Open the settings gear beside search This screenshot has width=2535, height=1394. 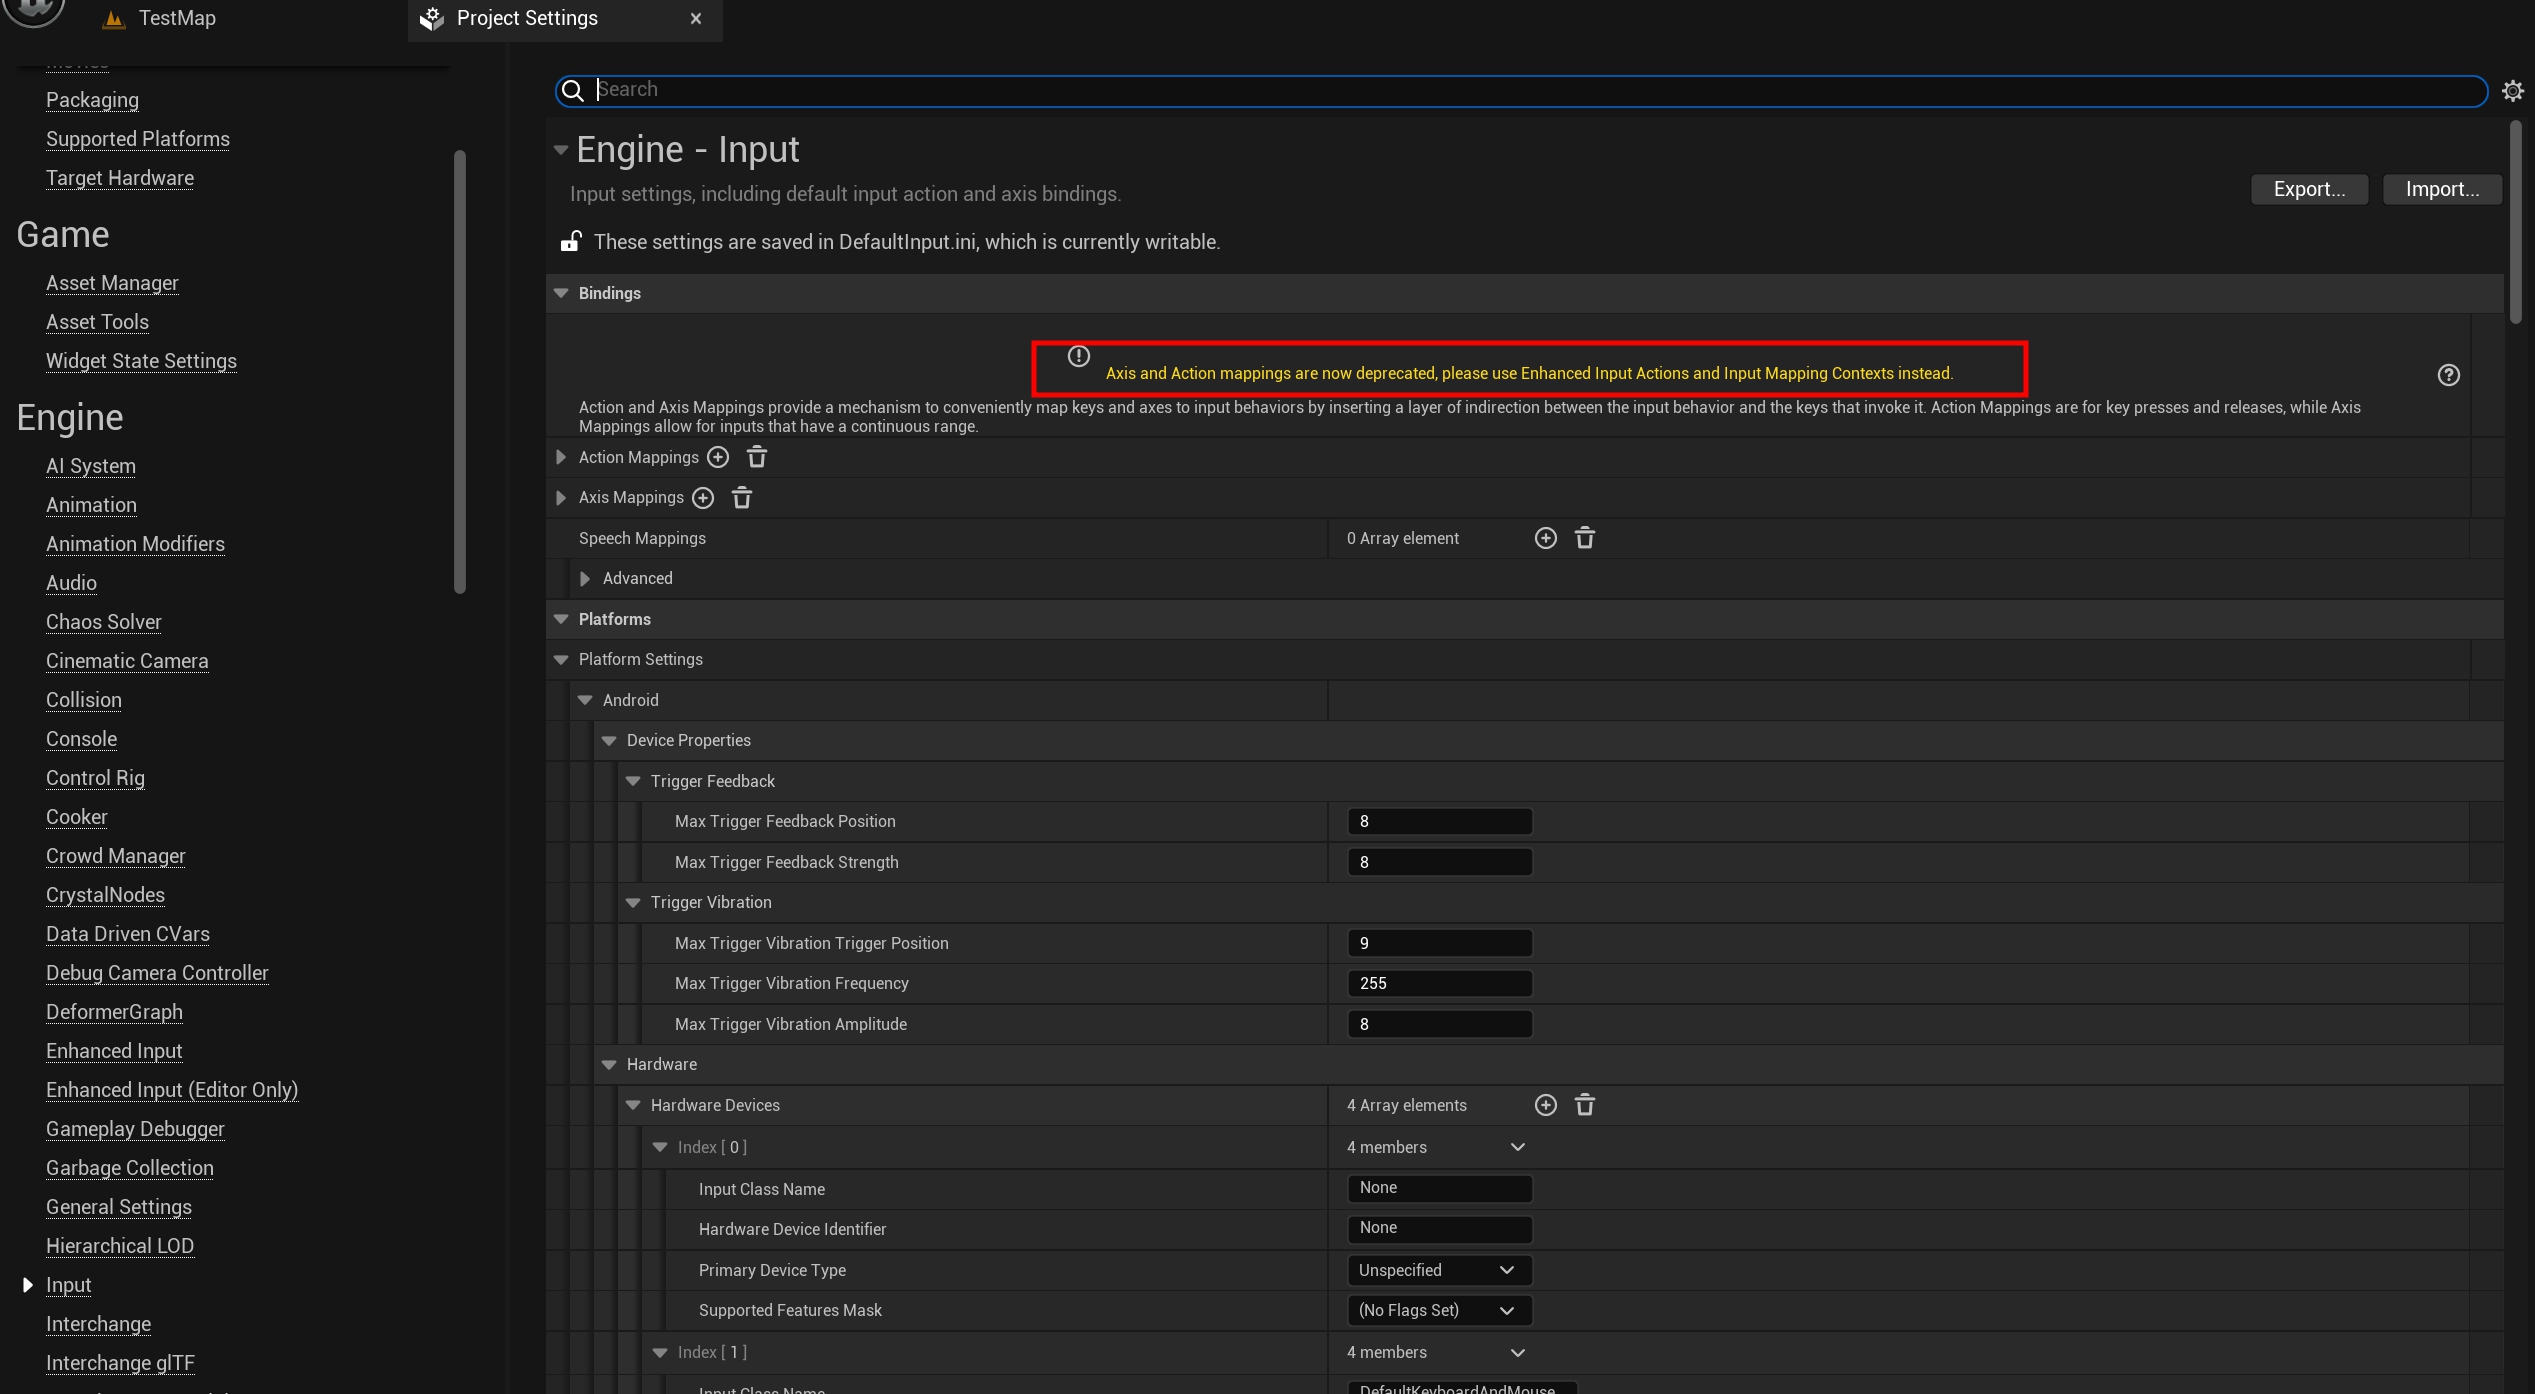(x=2512, y=91)
